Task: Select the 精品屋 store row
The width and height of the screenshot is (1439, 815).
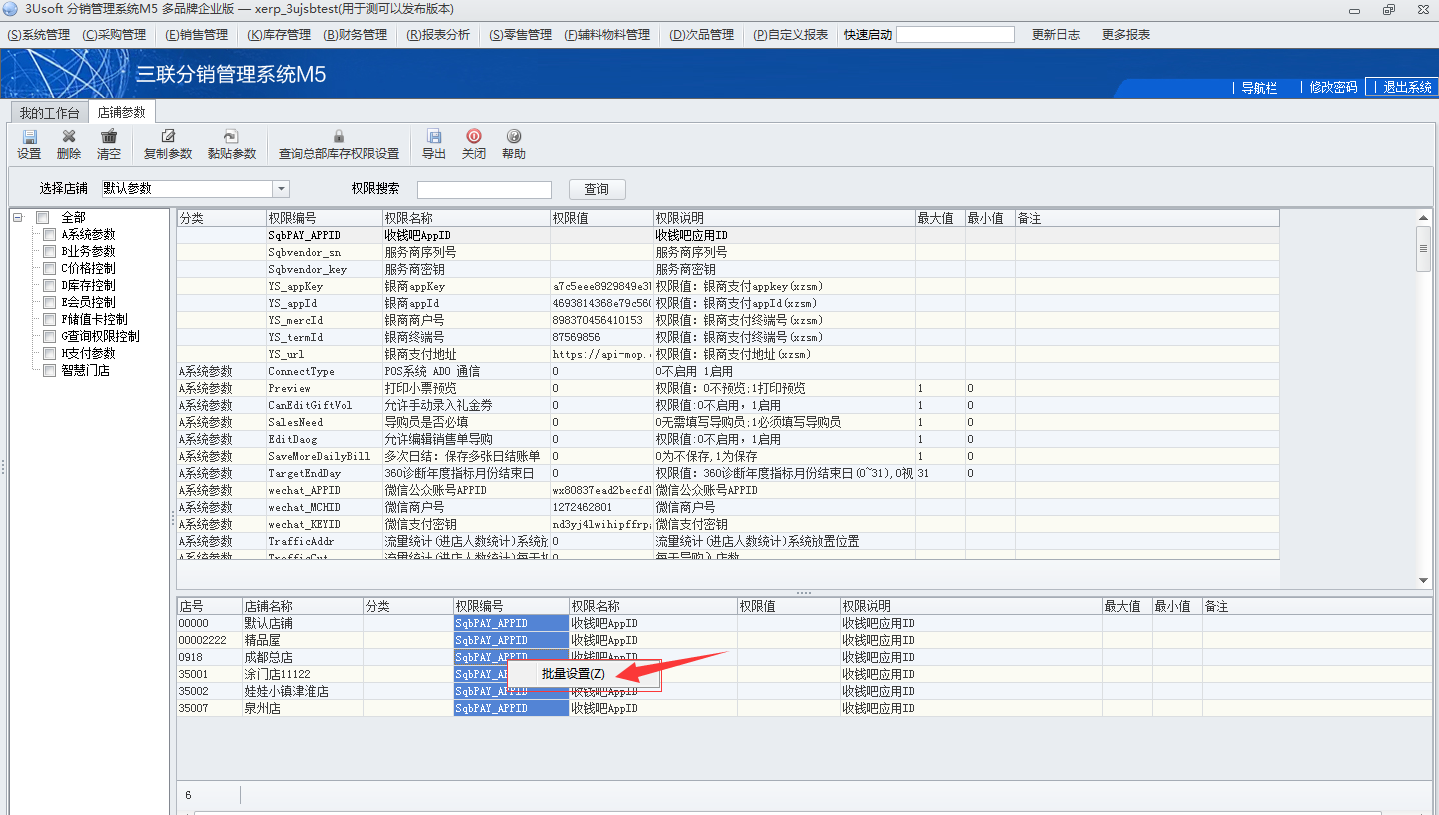Action: tap(804, 640)
